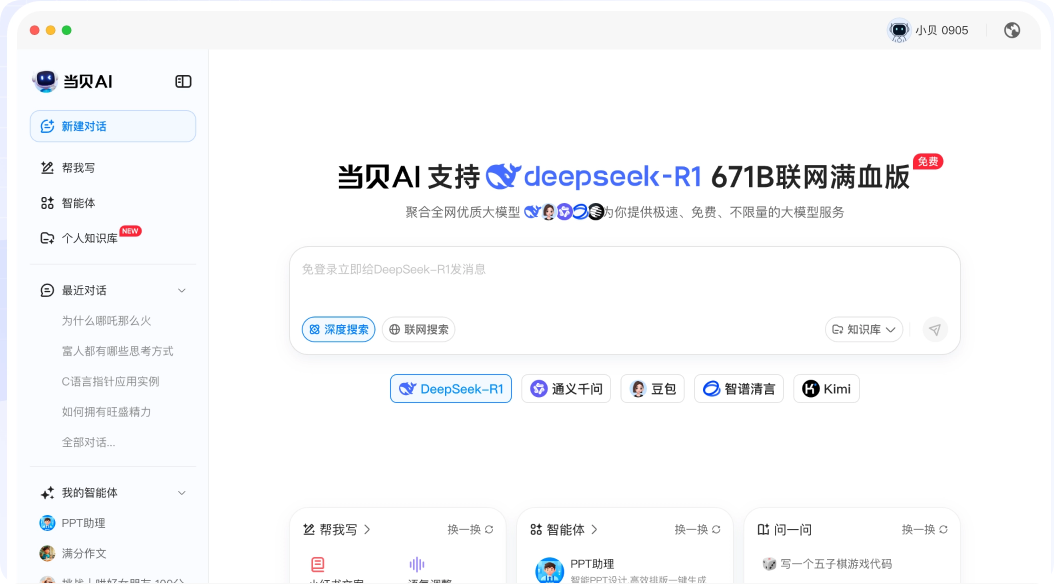Select the DeepSeek-R1 model
The width and height of the screenshot is (1054, 584).
click(451, 388)
